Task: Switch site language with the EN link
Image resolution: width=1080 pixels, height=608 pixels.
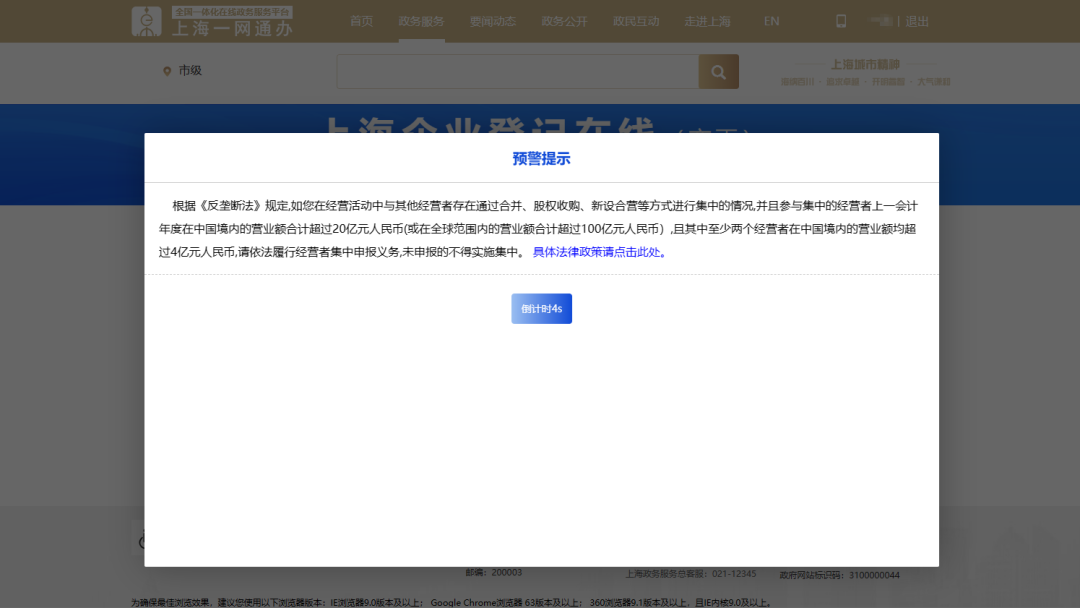Action: [x=771, y=20]
